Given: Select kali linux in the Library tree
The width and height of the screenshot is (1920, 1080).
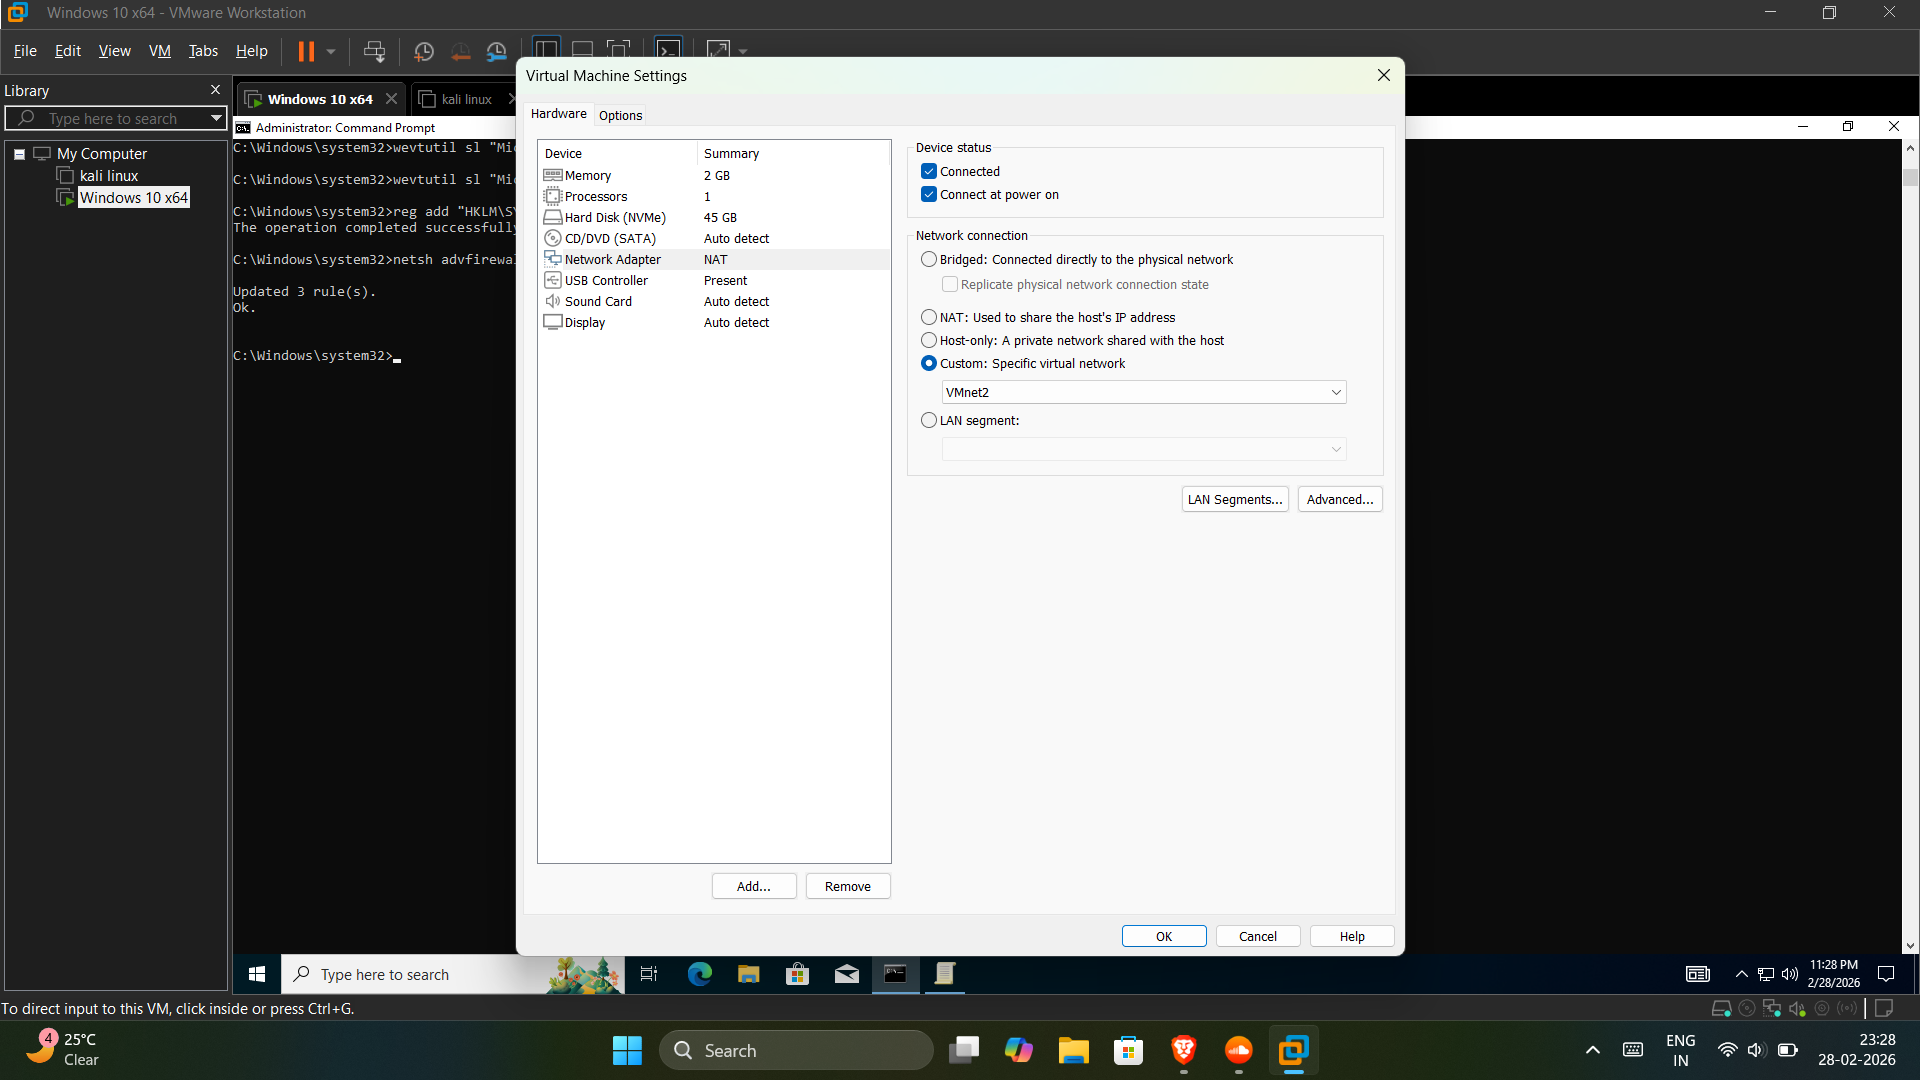Looking at the screenshot, I should 109,176.
